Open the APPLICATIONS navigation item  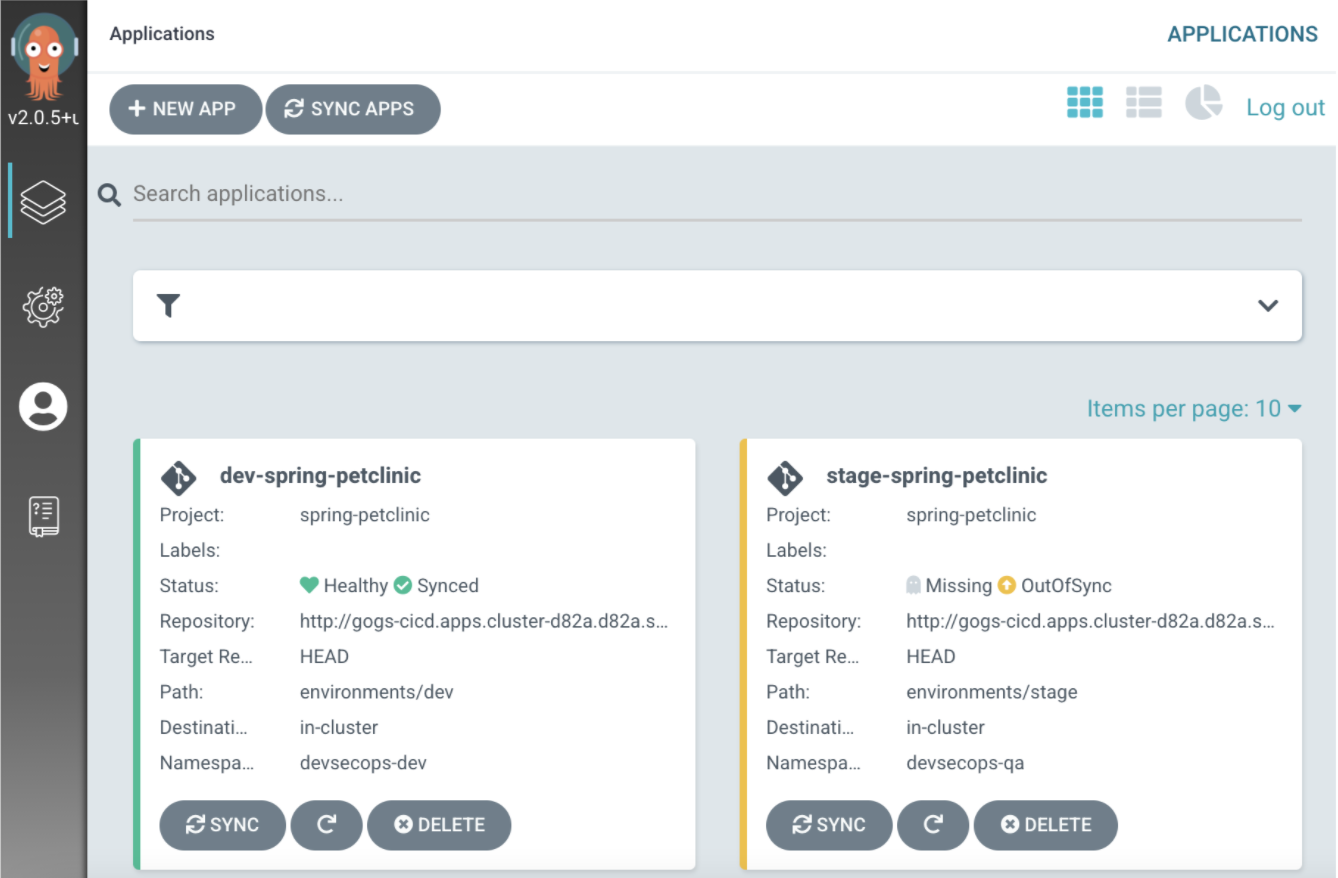click(x=1242, y=33)
